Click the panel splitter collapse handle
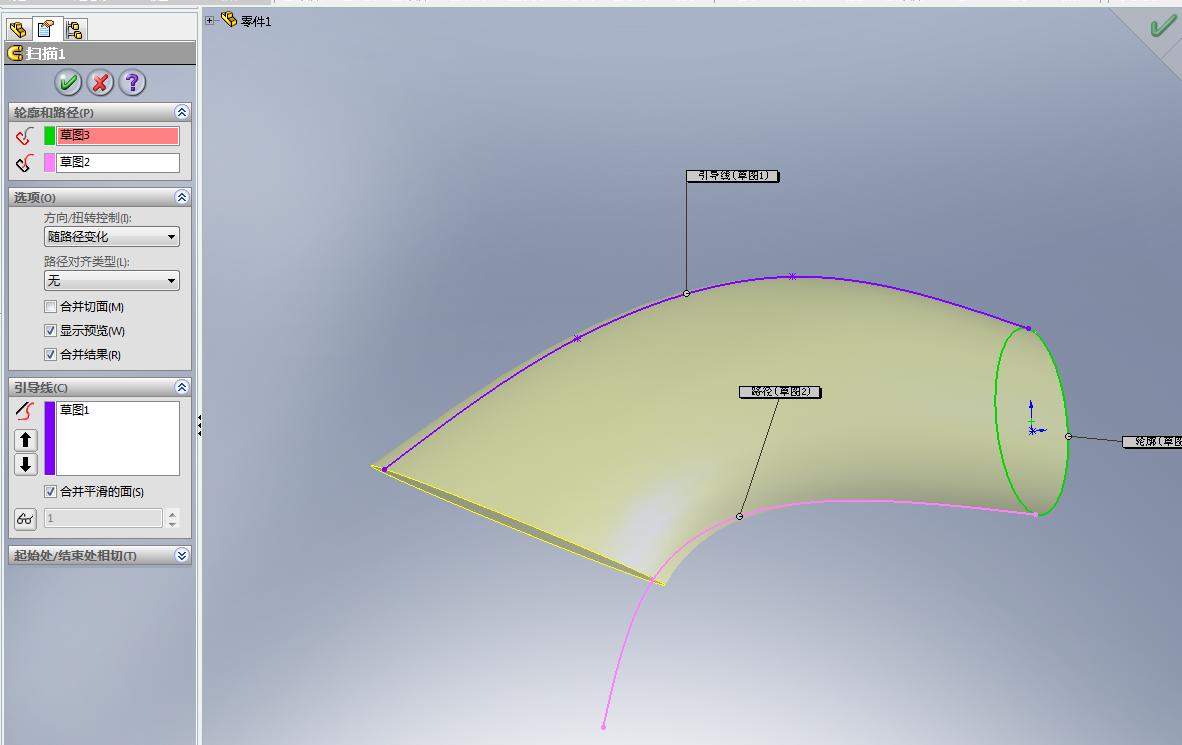Image resolution: width=1182 pixels, height=745 pixels. point(199,425)
